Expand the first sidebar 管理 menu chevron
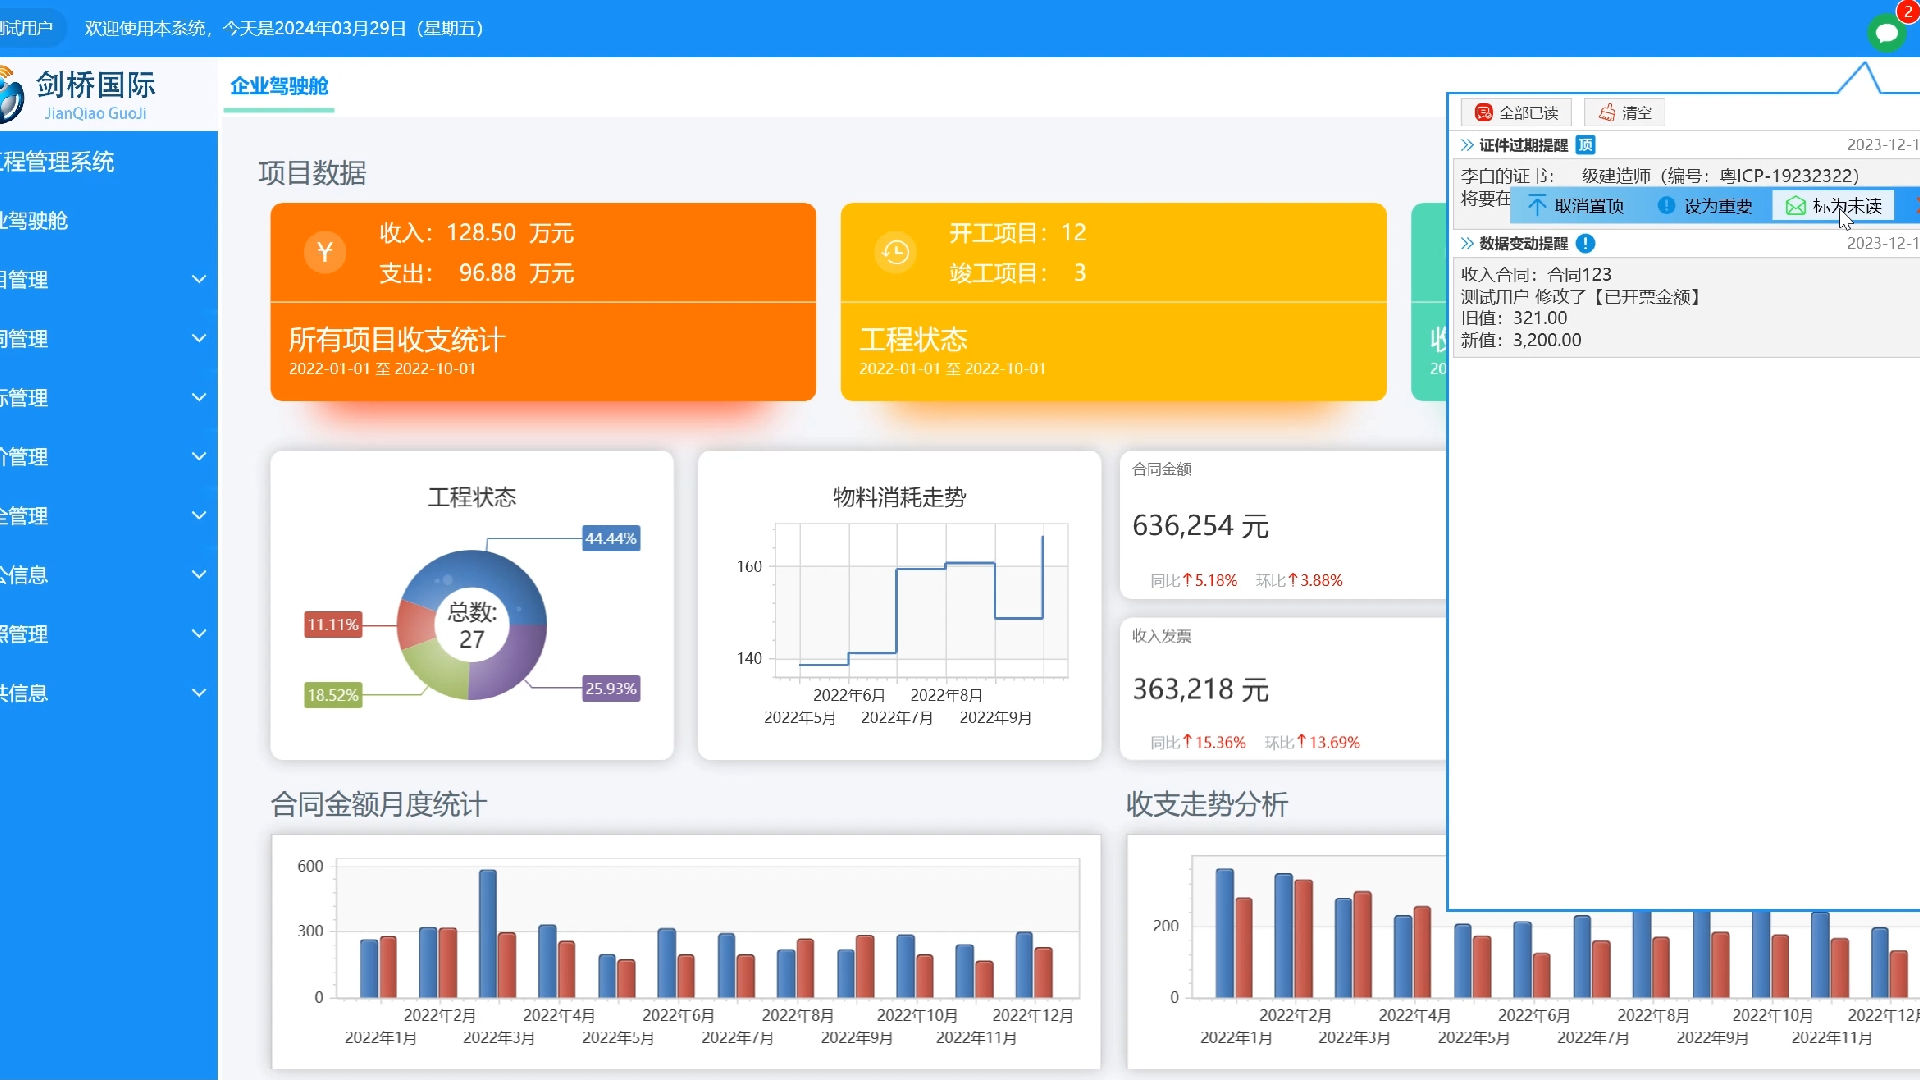 pos(199,279)
